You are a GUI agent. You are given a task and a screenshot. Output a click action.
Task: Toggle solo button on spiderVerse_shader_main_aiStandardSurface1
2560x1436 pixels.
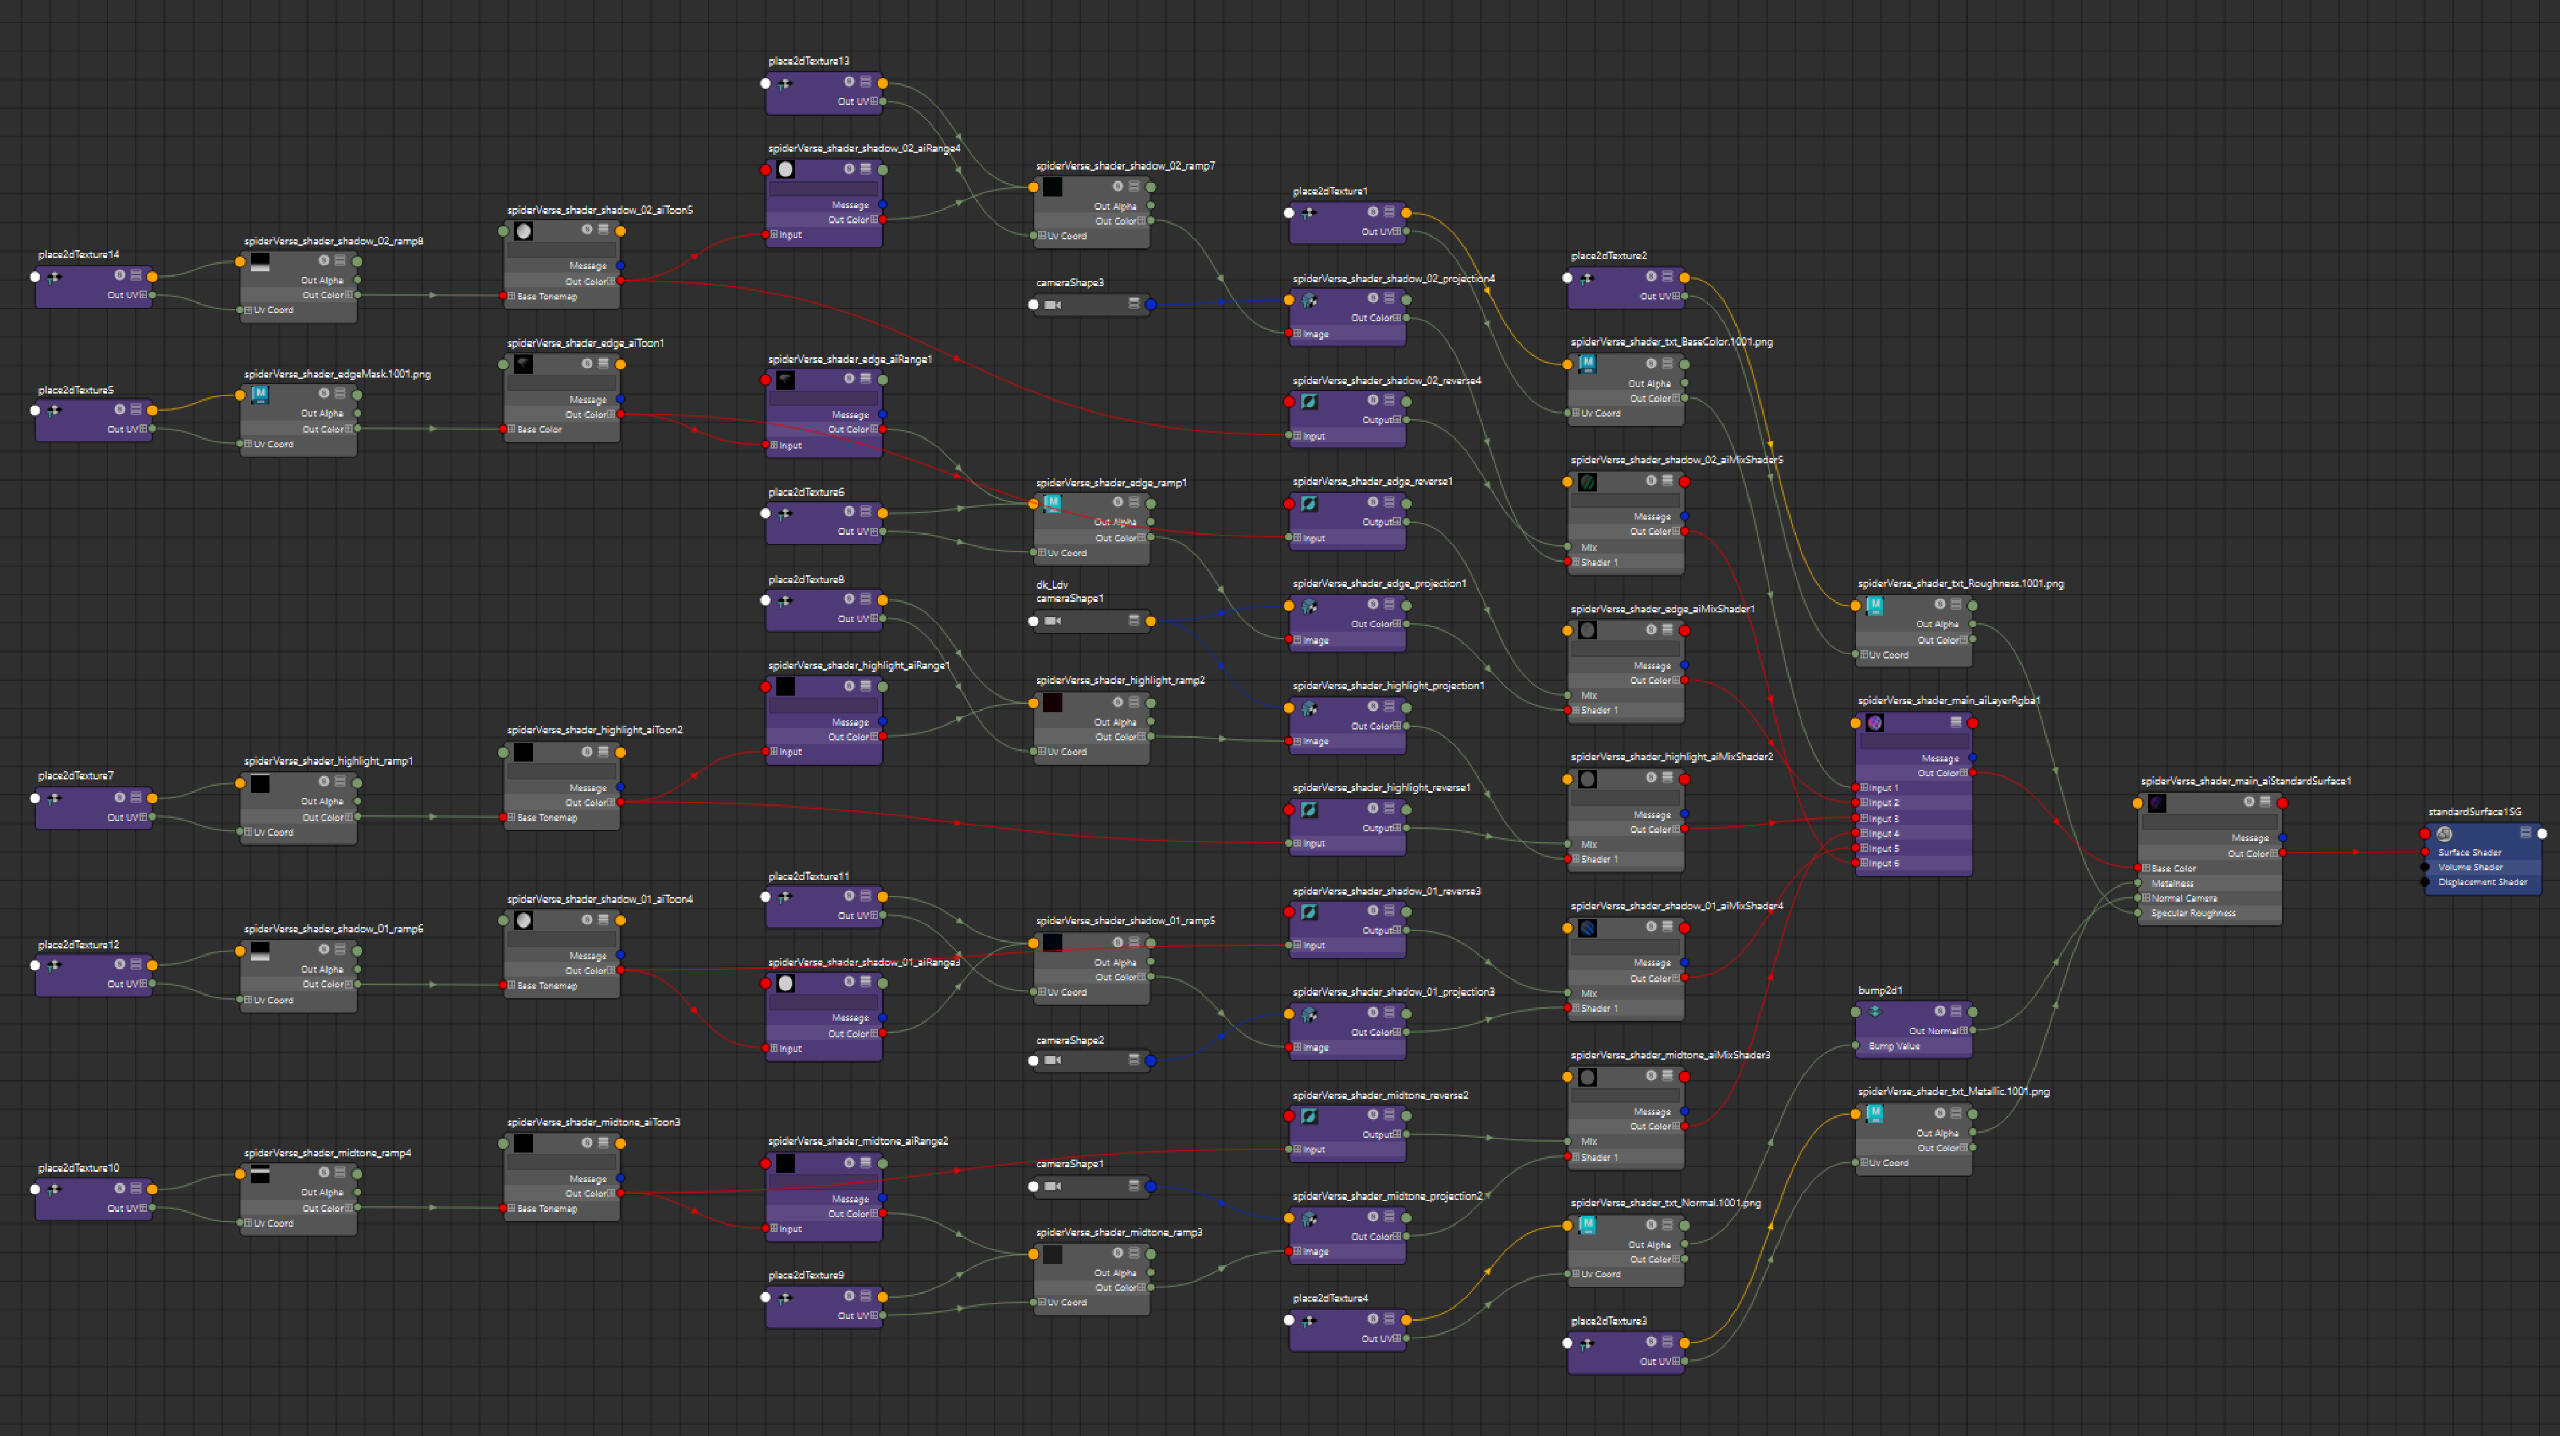[x=2248, y=802]
